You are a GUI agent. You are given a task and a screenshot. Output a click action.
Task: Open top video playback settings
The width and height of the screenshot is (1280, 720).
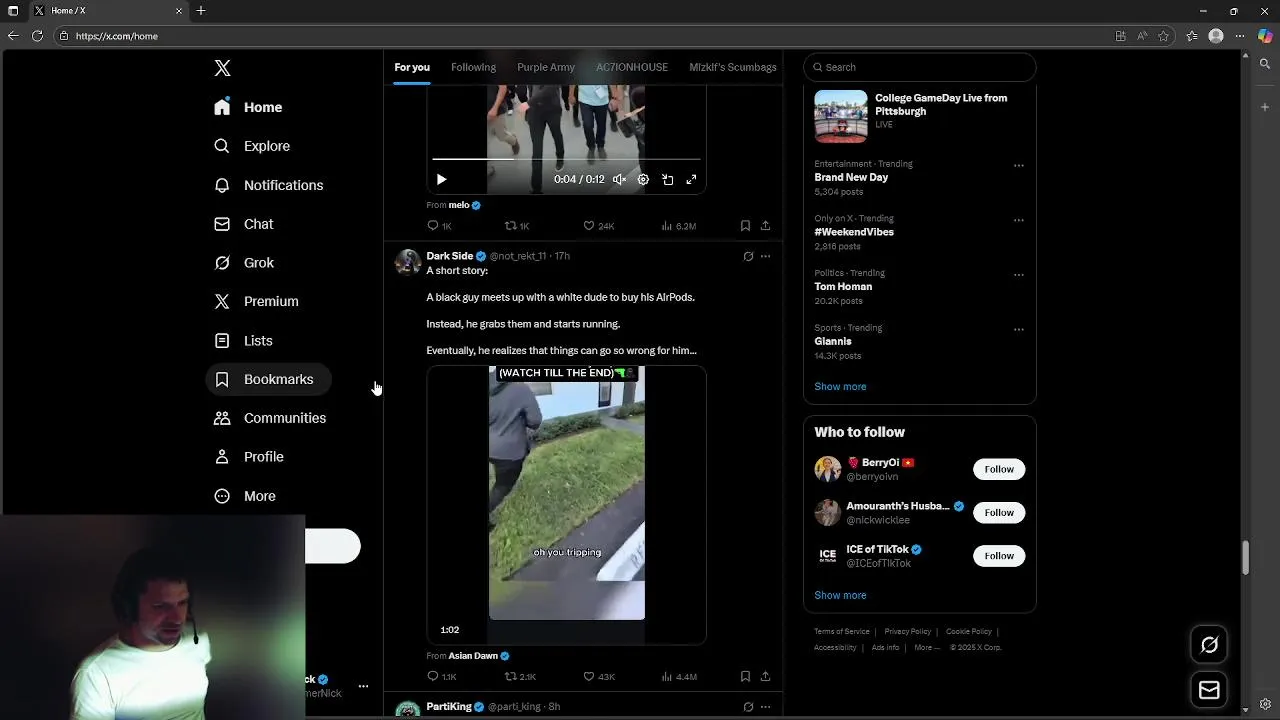click(x=643, y=180)
